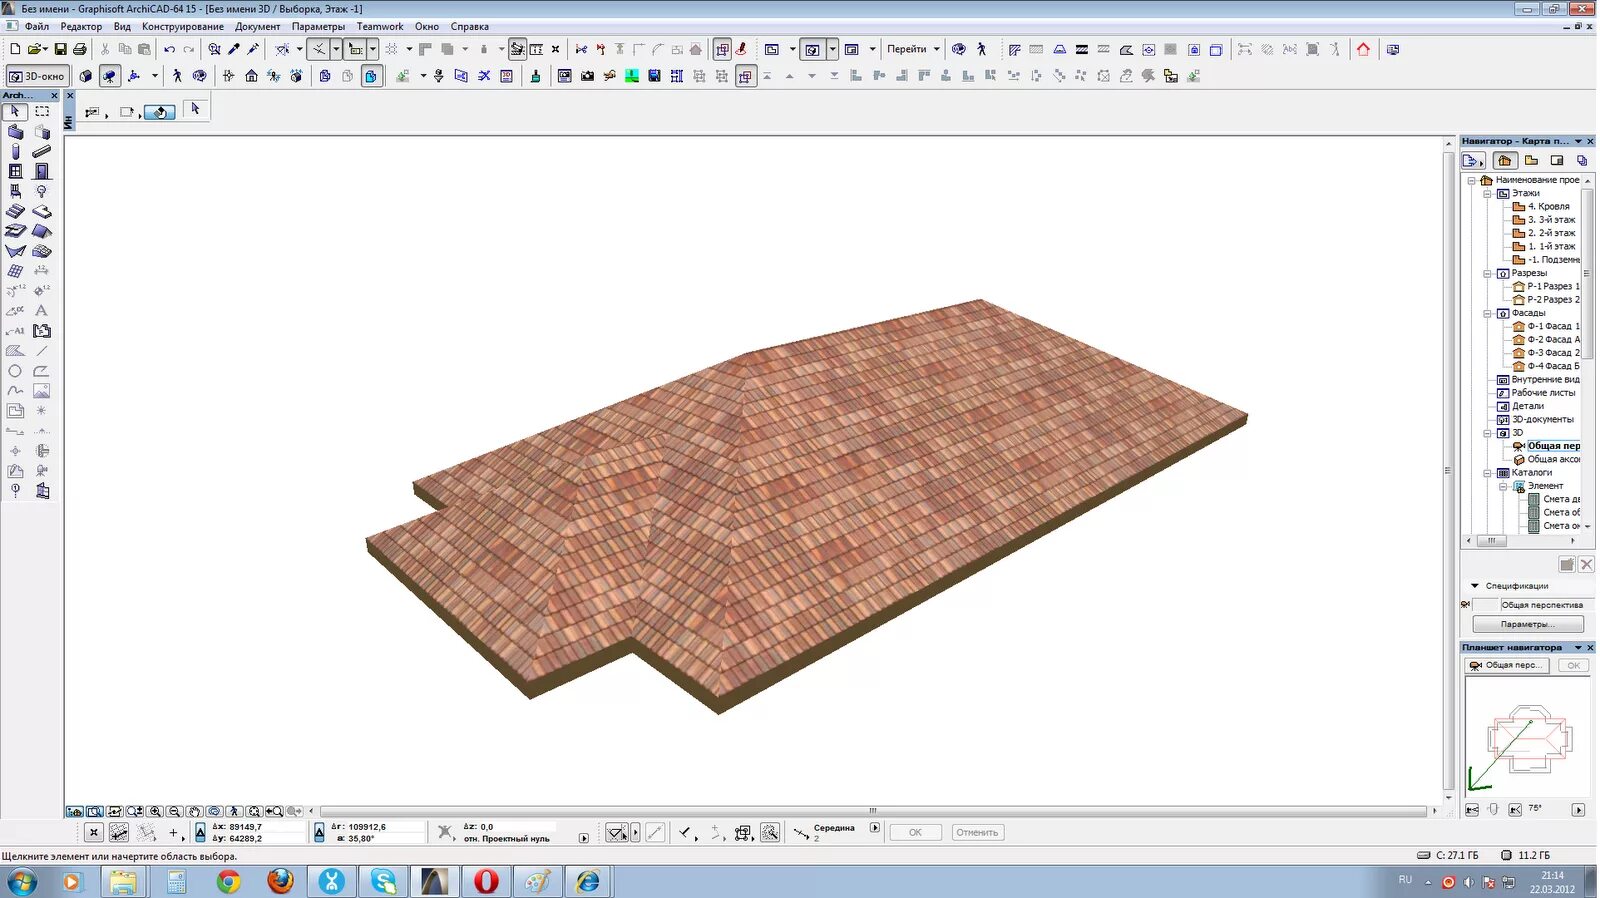Select the Line tool
This screenshot has height=898, width=1600.
point(42,351)
